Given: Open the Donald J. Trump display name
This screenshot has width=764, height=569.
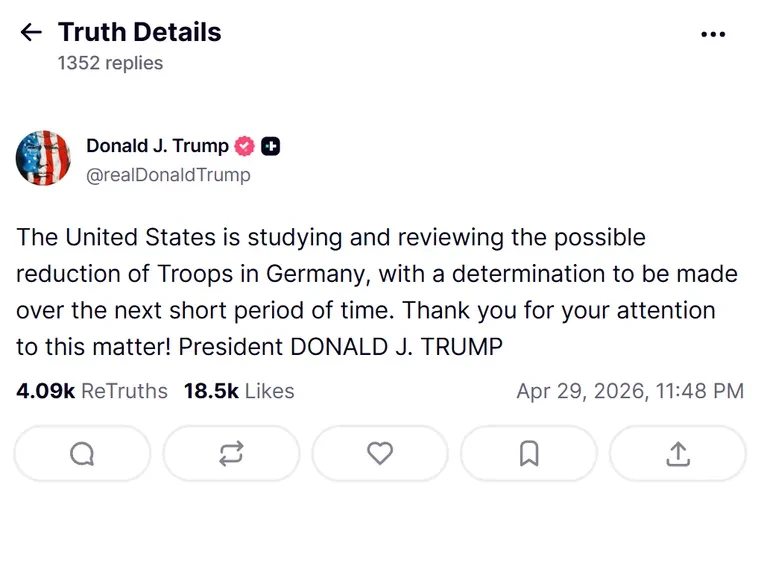Looking at the screenshot, I should point(157,146).
